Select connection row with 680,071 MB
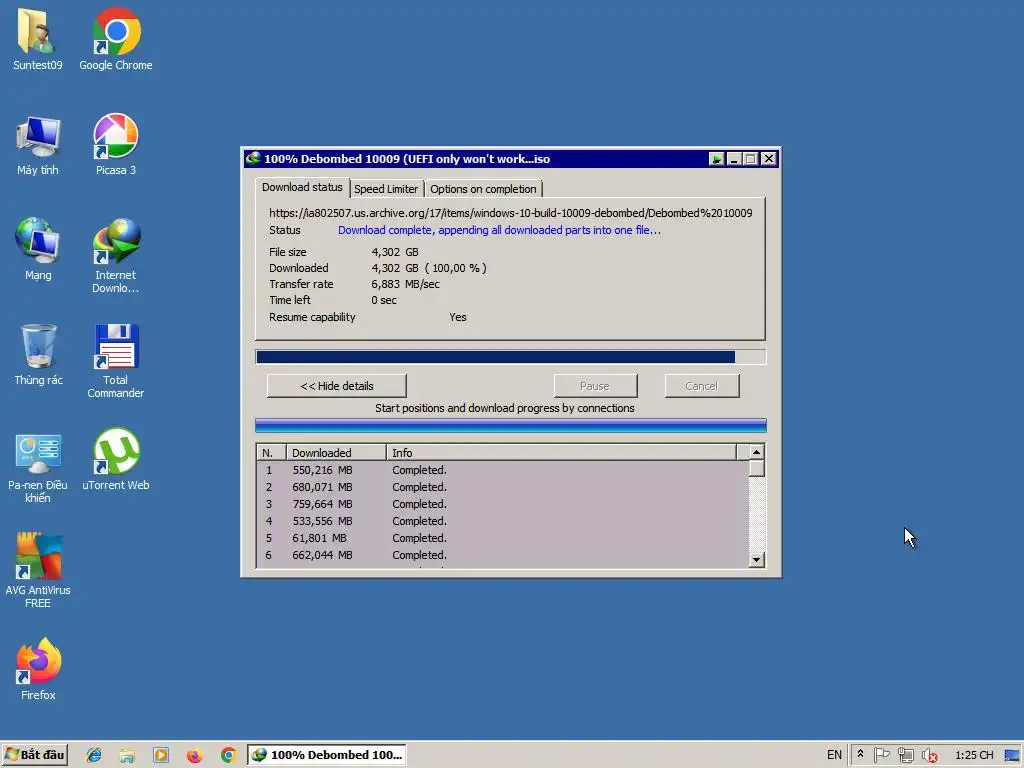This screenshot has height=768, width=1024. (502, 487)
